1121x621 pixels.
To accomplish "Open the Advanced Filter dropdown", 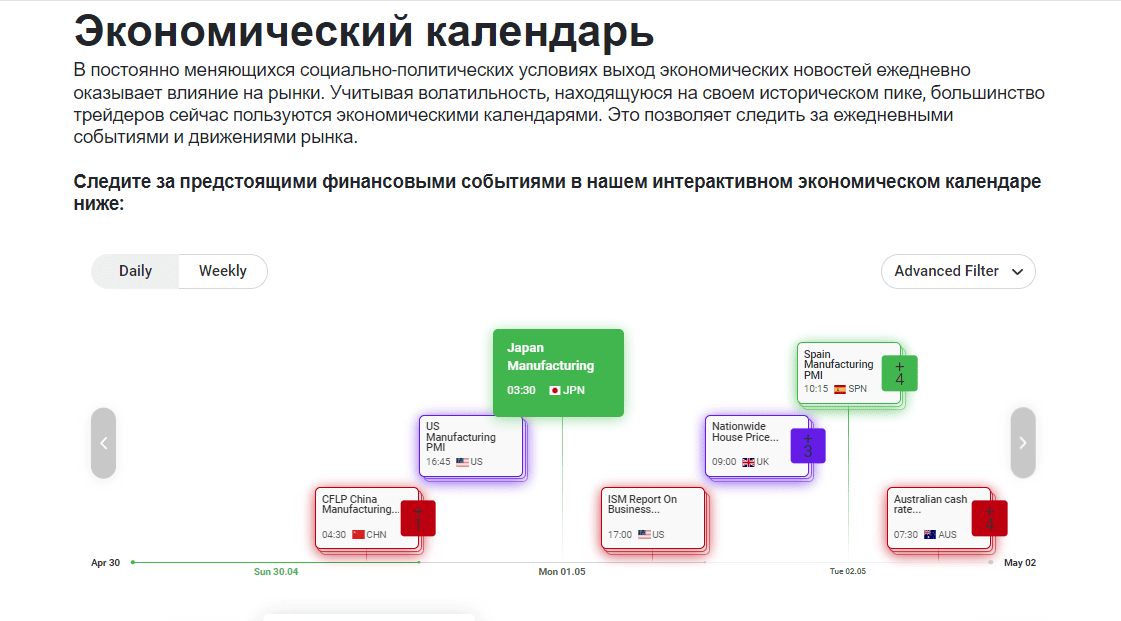I will click(x=958, y=272).
